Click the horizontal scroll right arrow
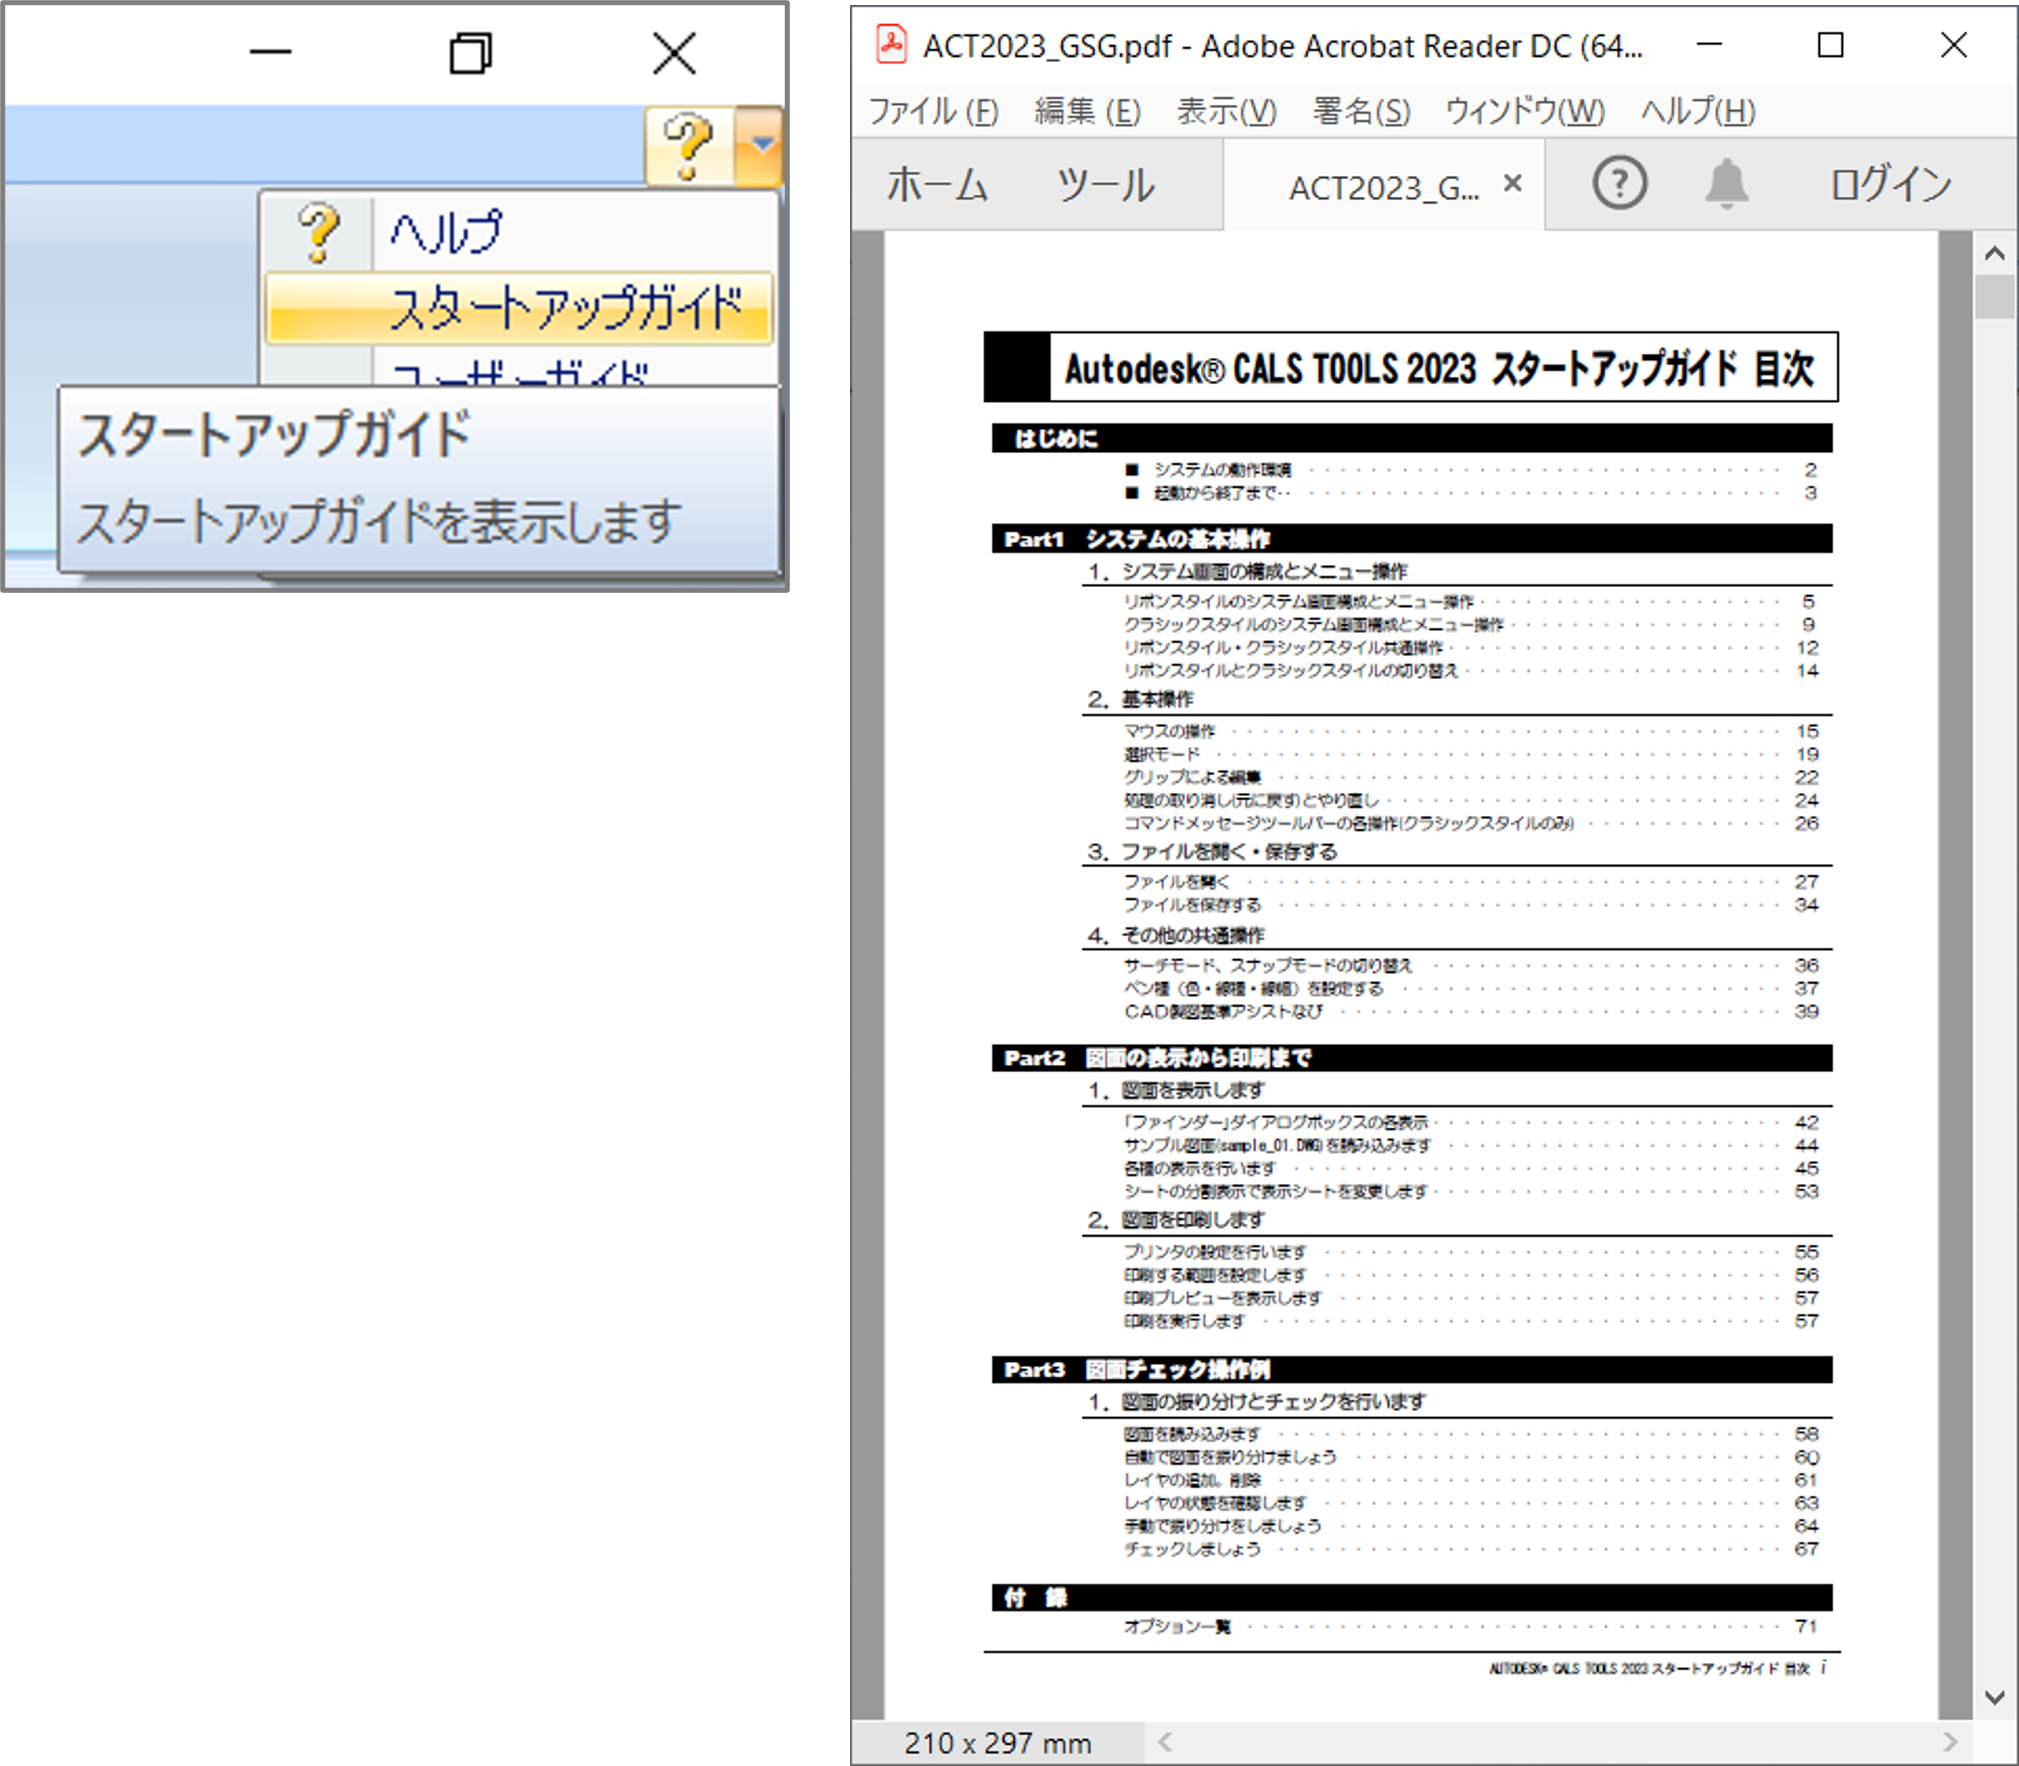The image size is (2019, 1766). (1949, 1742)
